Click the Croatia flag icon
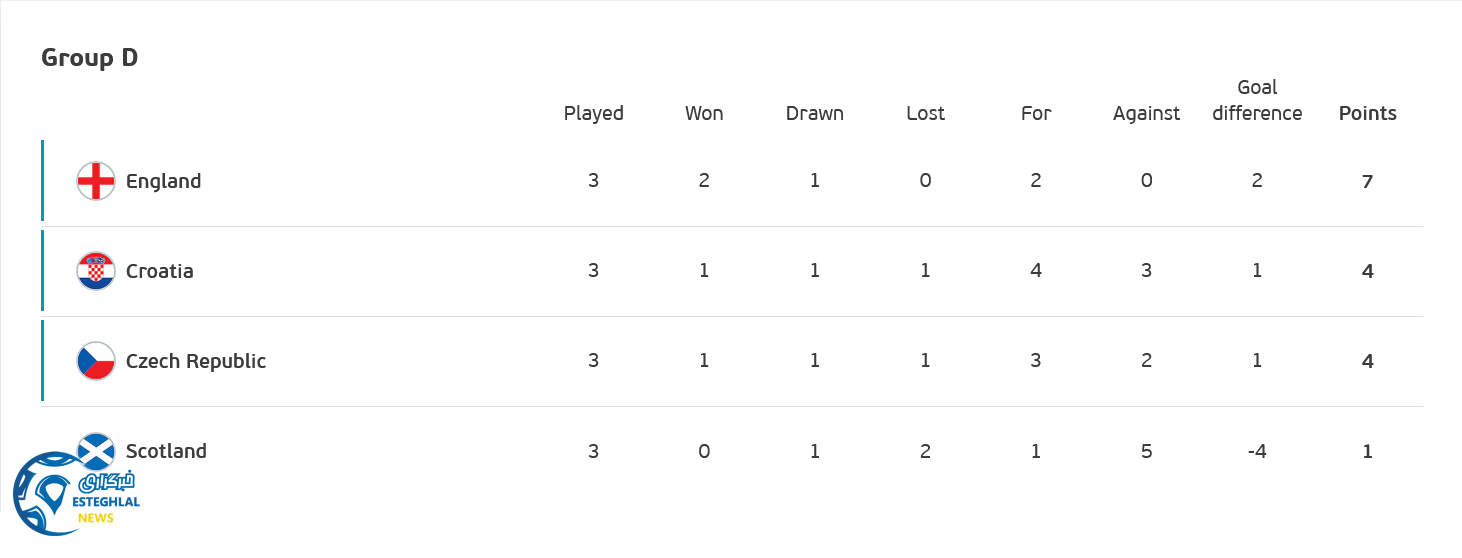The height and width of the screenshot is (558, 1462). 96,271
